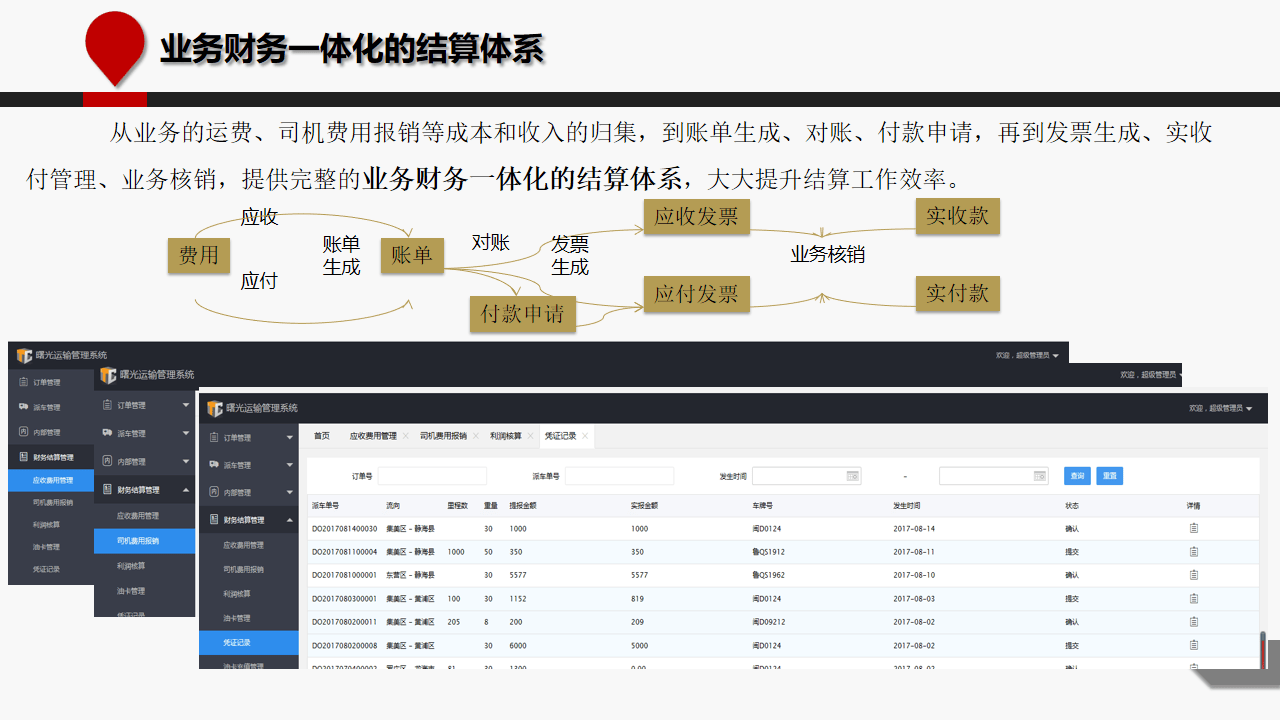Select 内部管理 icon in rearmost window sidebar
1280x720 pixels.
[x=23, y=432]
